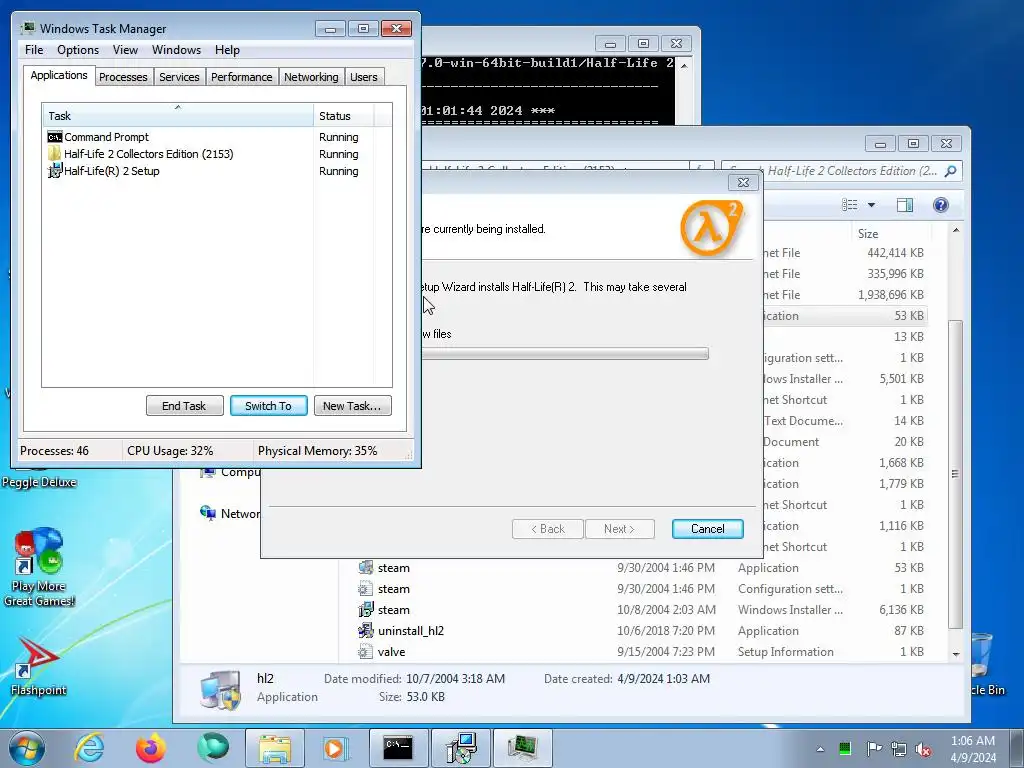Select the steam Configuration settings file icon
Image resolution: width=1024 pixels, height=768 pixels.
point(366,589)
